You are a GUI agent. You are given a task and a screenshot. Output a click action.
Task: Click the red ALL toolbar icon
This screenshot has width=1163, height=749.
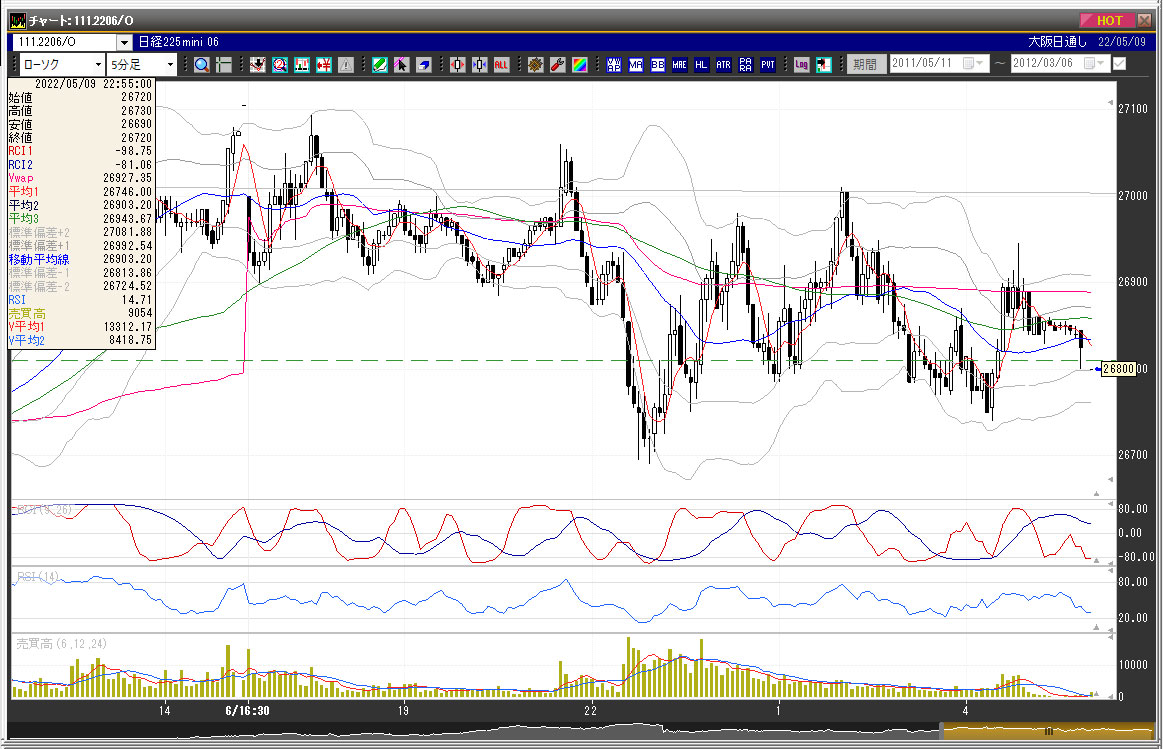[x=501, y=65]
